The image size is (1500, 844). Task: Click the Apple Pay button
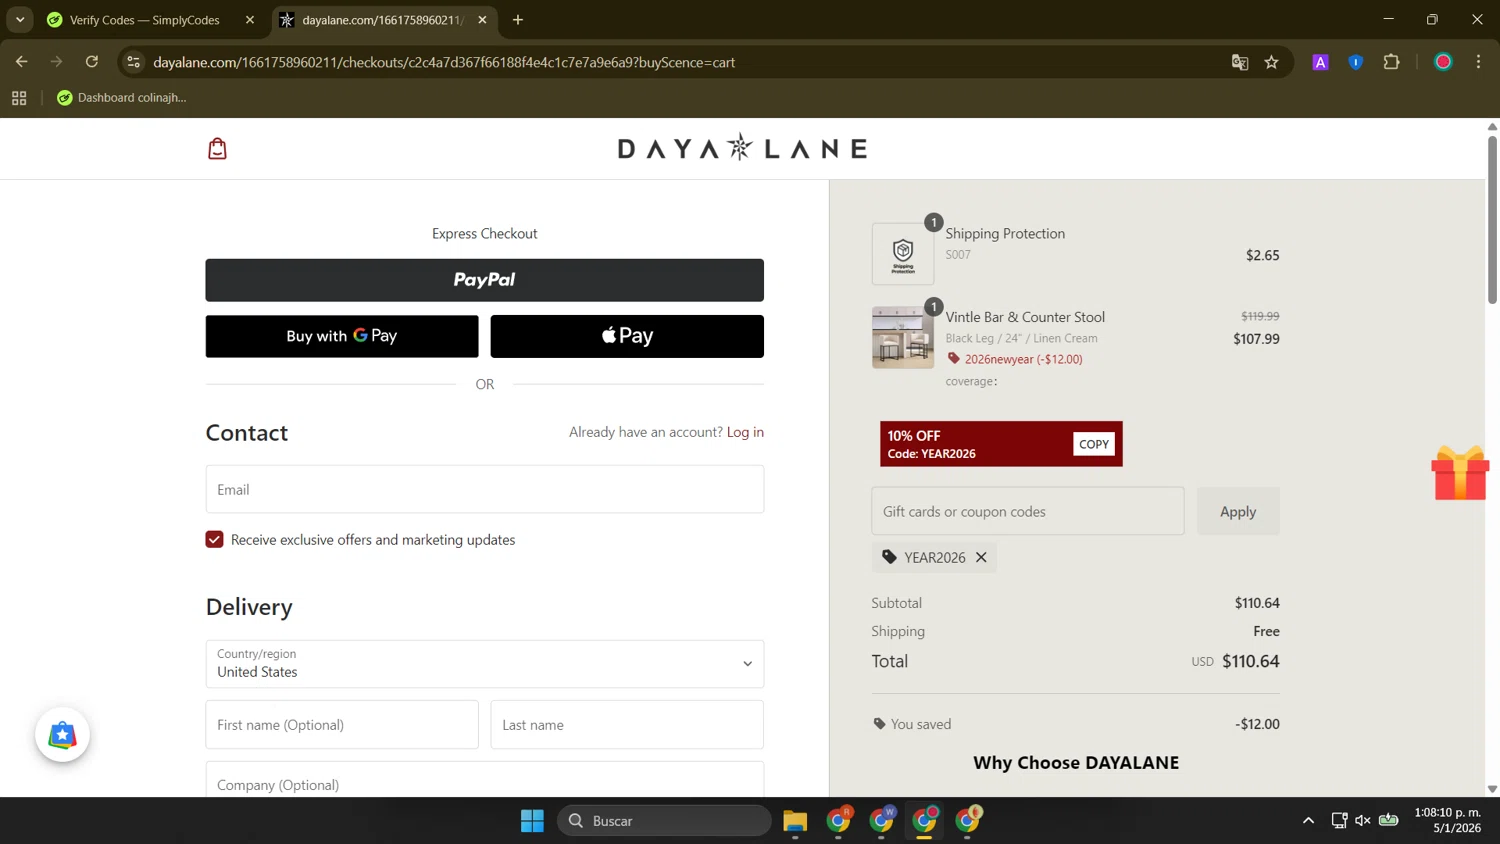[x=627, y=336]
